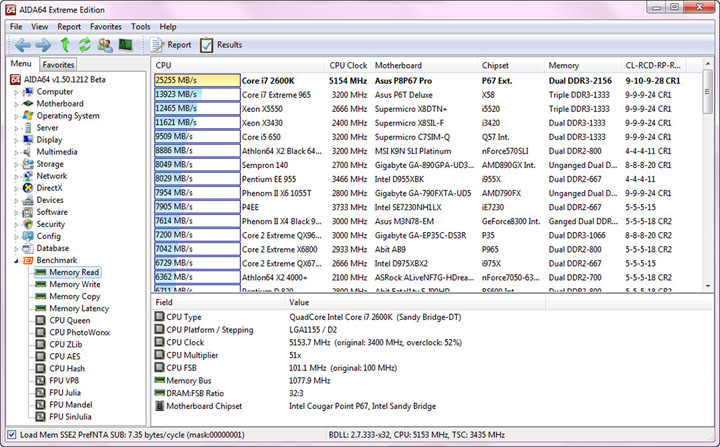Switch to the Favorites tab in sidebar
This screenshot has height=447, width=720.
[58, 65]
